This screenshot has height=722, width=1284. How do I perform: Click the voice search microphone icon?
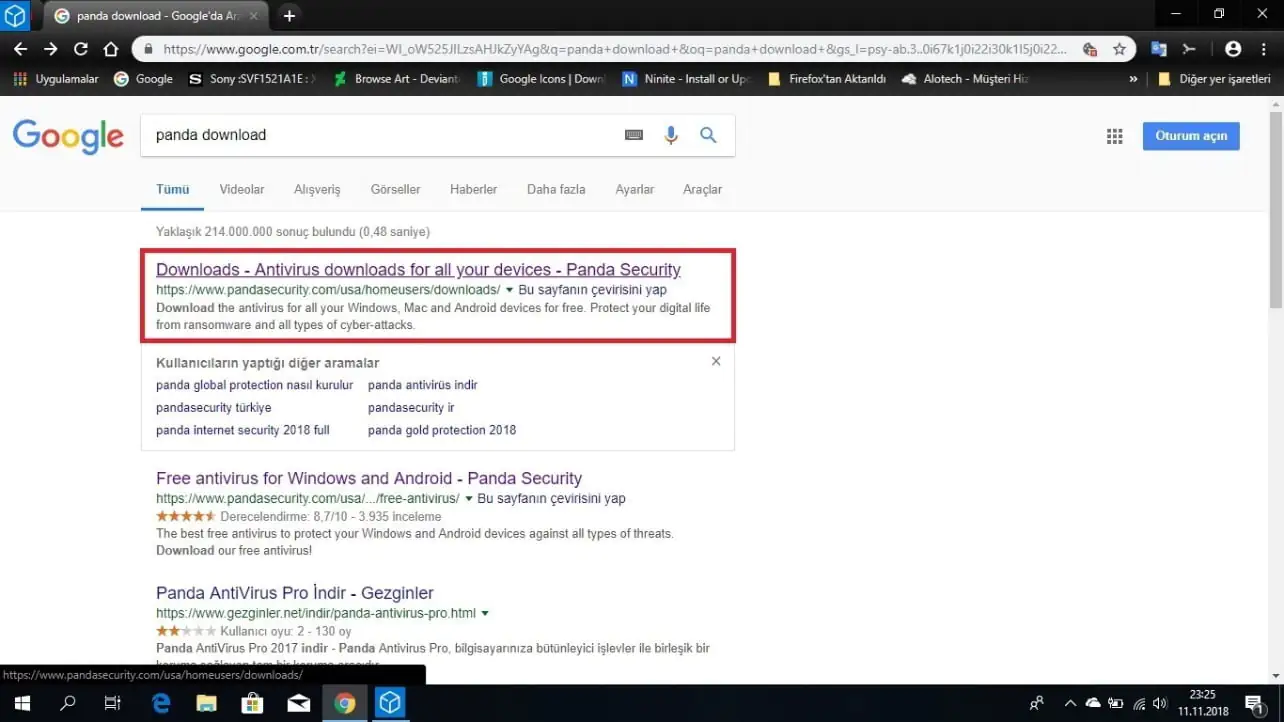(671, 135)
